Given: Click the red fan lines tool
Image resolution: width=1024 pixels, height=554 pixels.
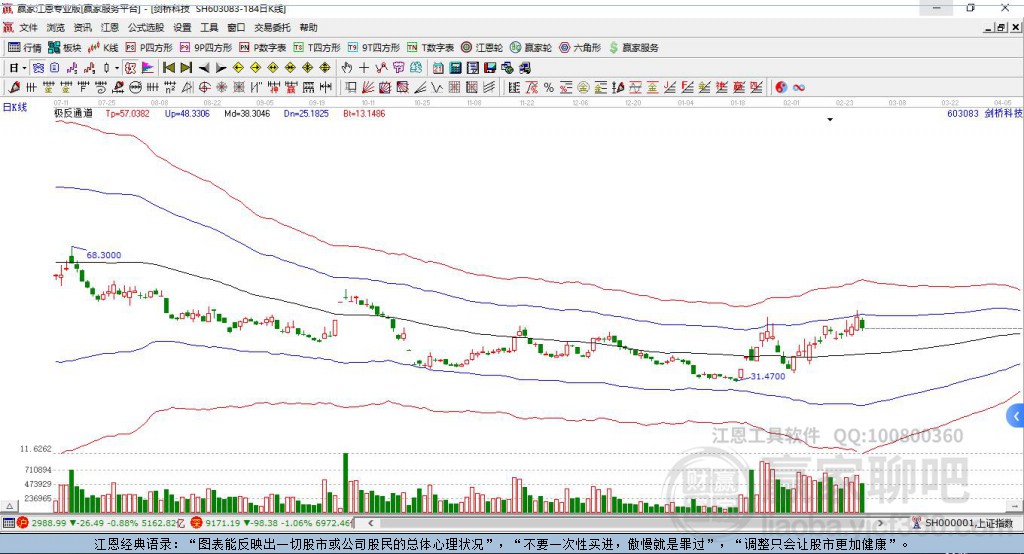Looking at the screenshot, I should coord(367,87).
